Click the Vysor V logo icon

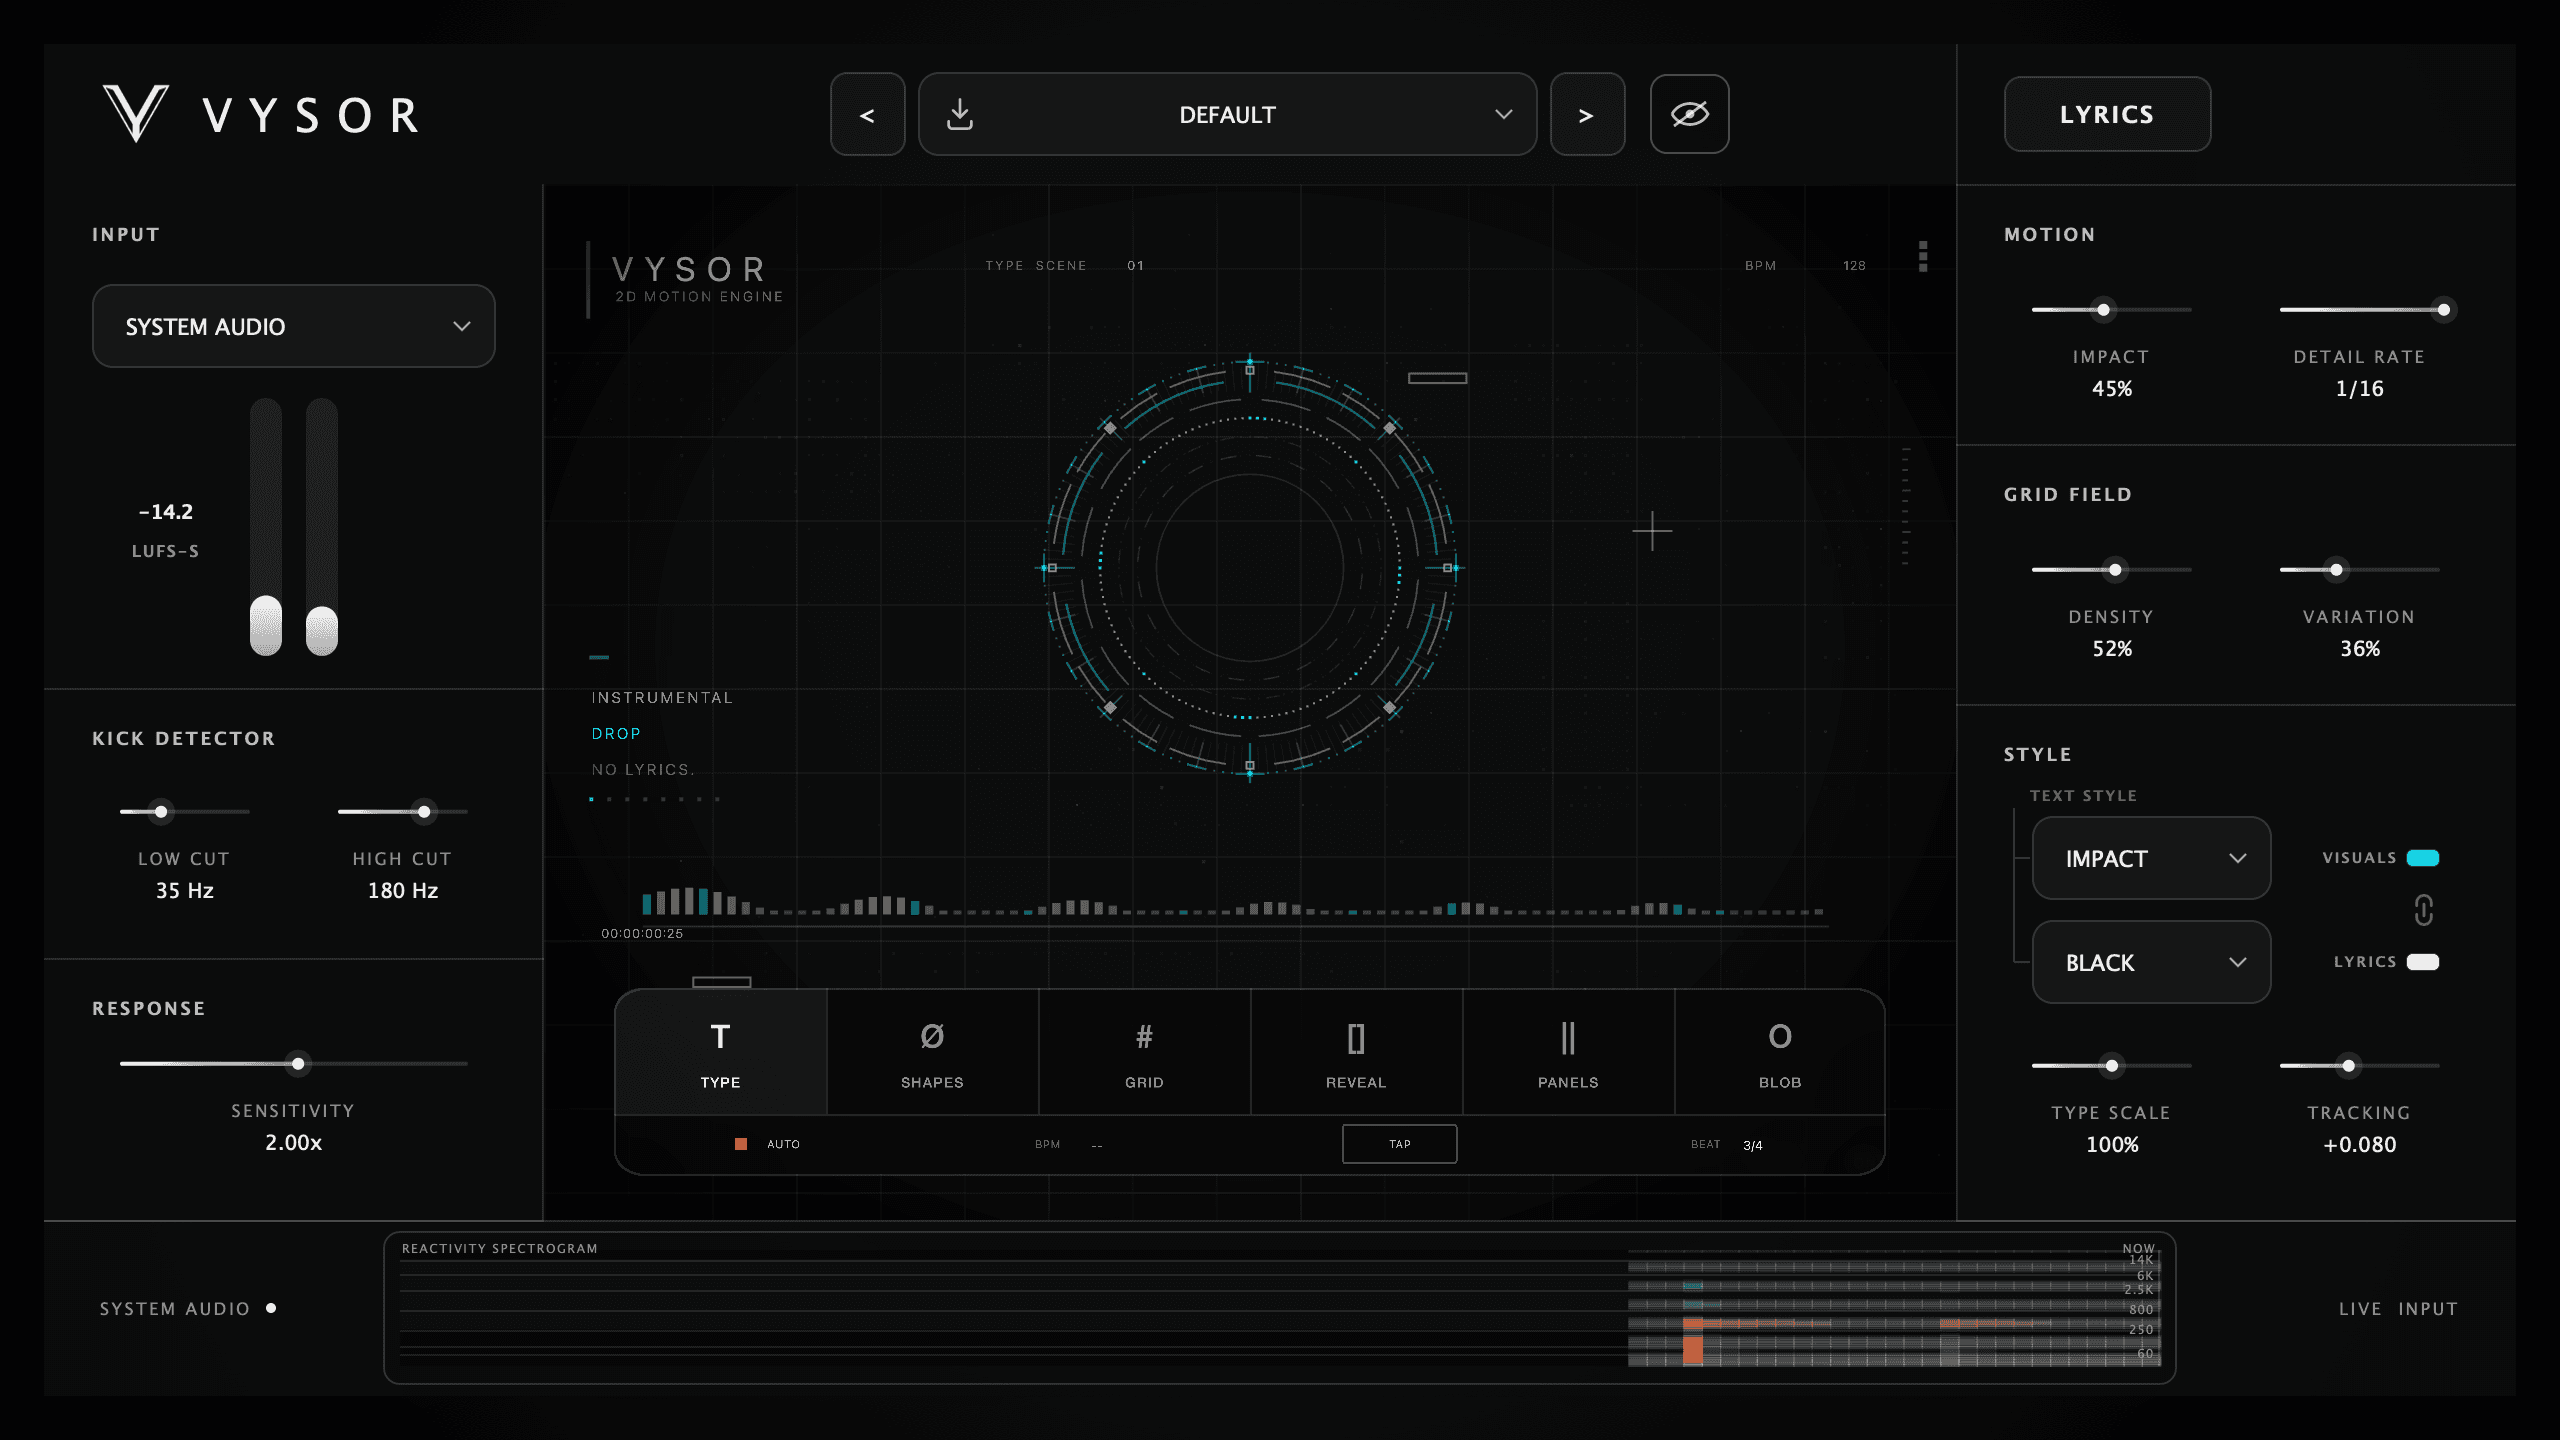[136, 113]
